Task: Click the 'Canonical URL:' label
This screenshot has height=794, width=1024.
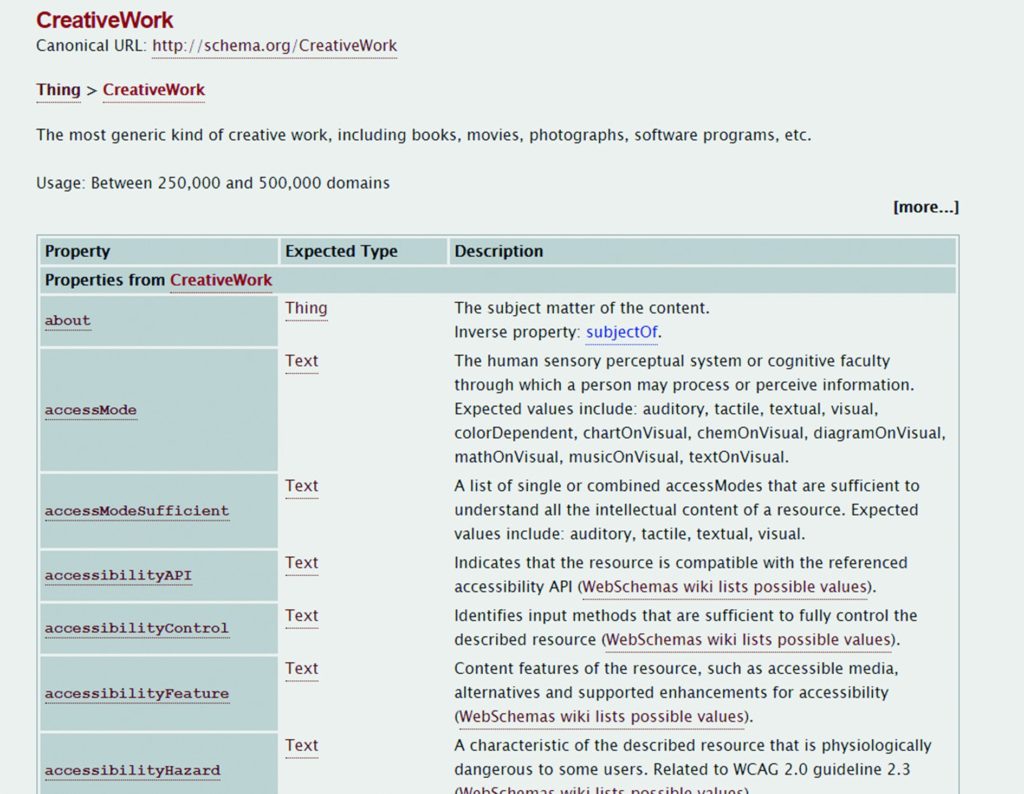Action: (x=91, y=46)
